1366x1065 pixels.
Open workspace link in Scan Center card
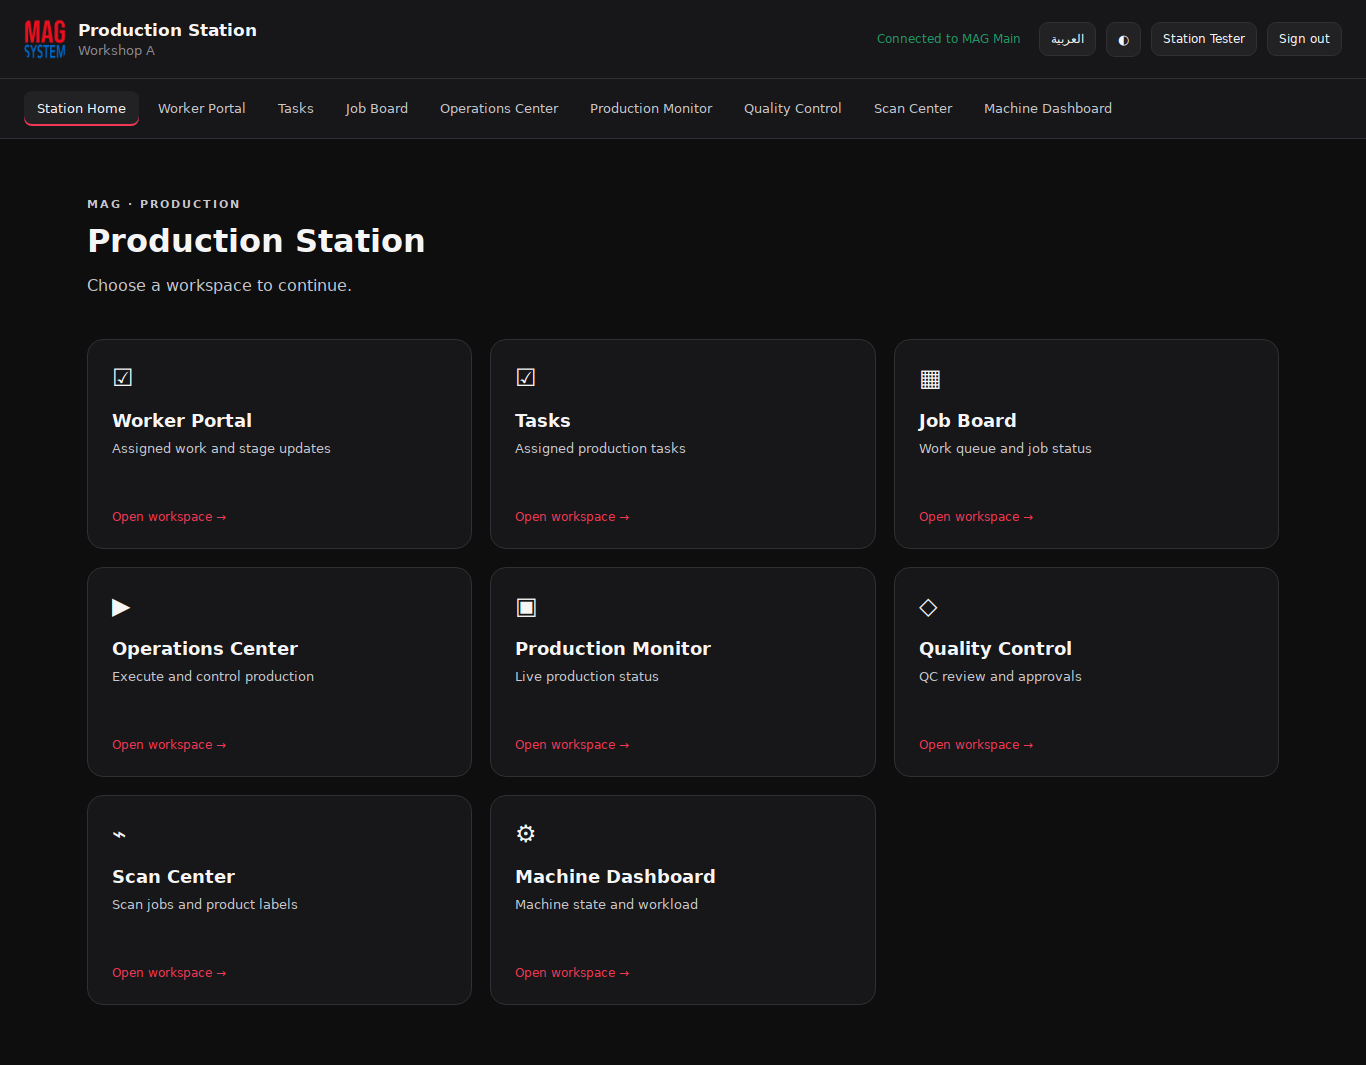coord(169,973)
